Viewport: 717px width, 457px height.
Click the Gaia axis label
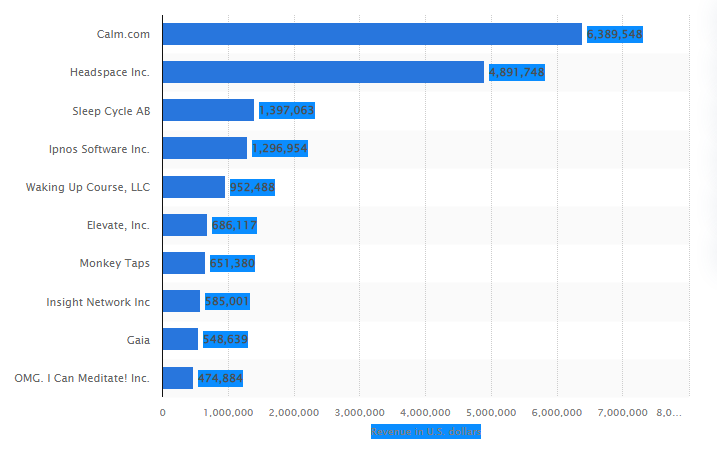[138, 340]
